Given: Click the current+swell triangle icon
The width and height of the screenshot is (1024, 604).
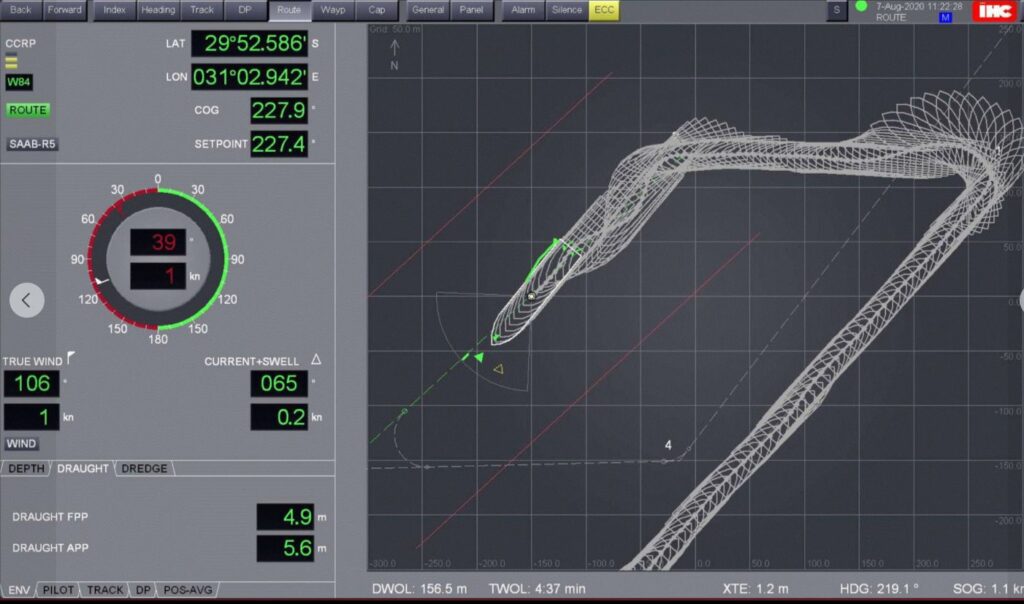Looking at the screenshot, I should click(x=316, y=359).
